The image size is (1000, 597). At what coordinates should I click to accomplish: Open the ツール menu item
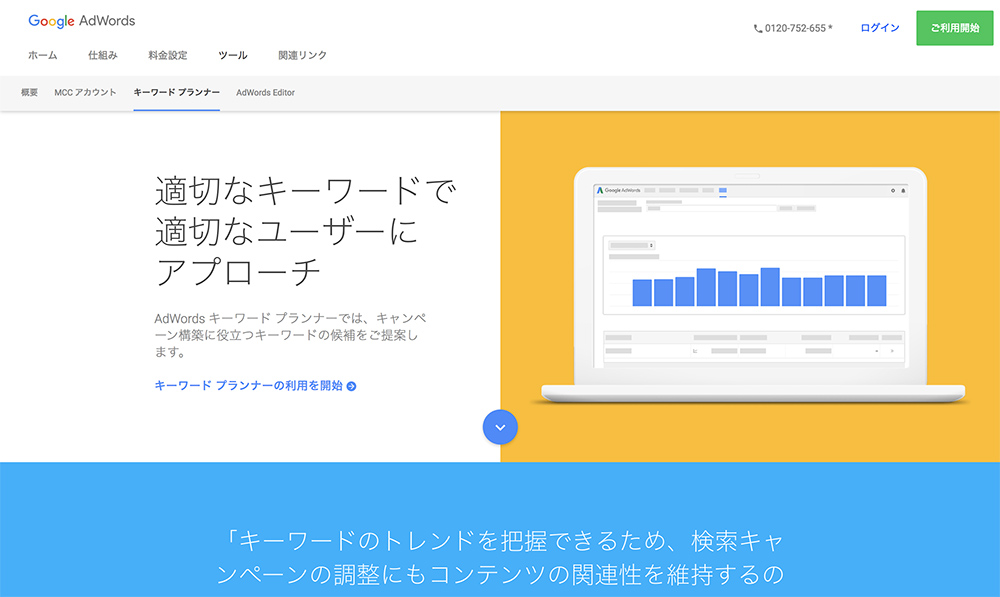(233, 55)
